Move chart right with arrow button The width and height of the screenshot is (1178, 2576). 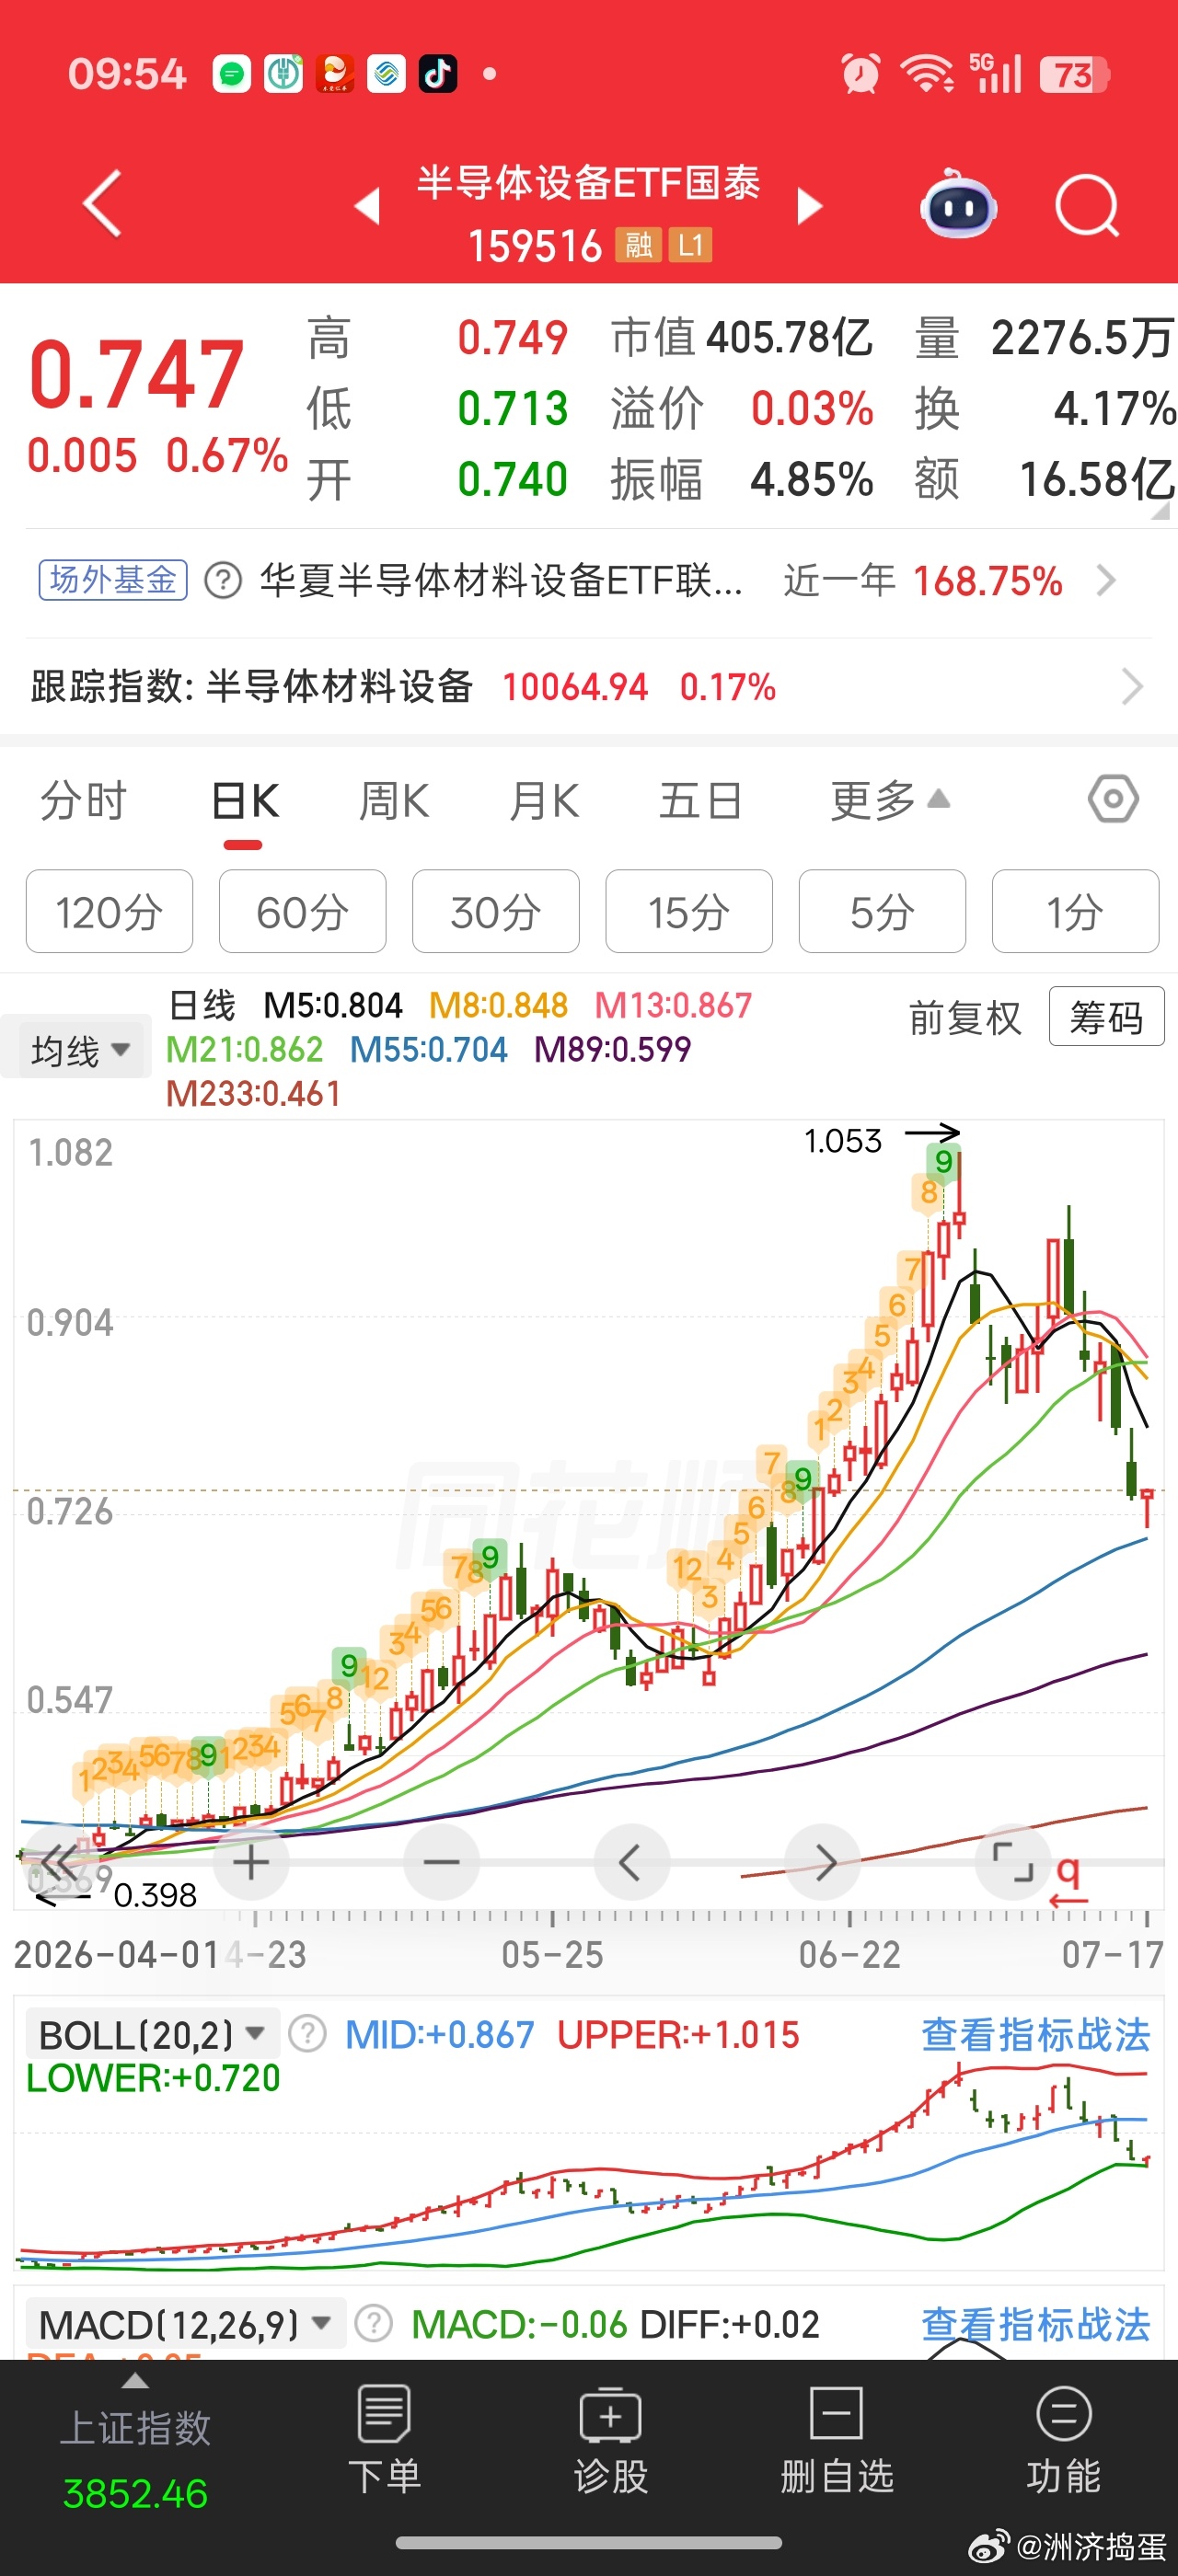824,1862
